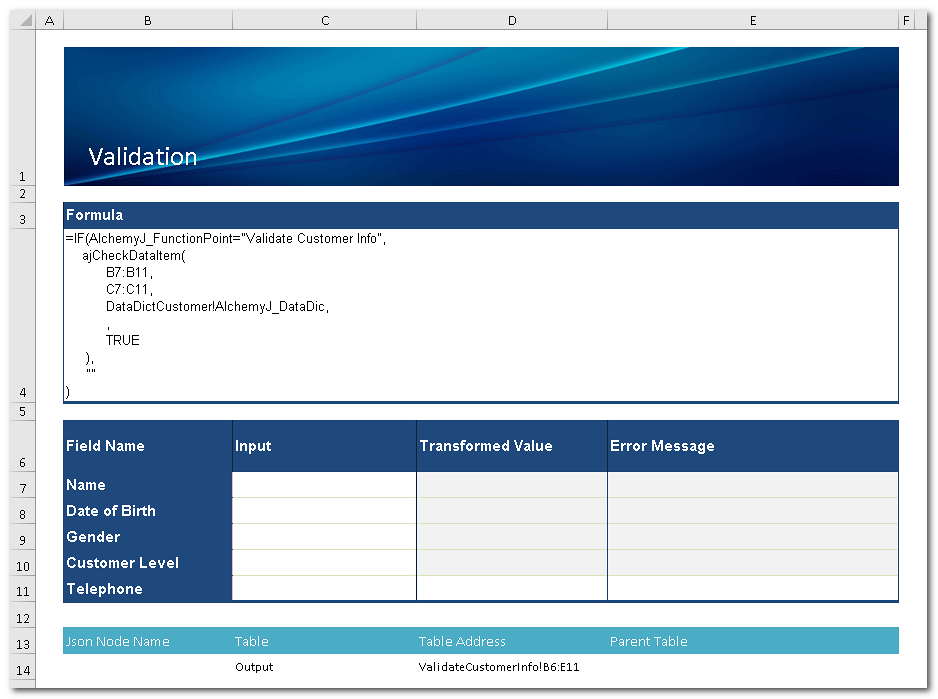Click the Date of Birth label
Viewport: 938px width, 699px height.
[x=148, y=510]
